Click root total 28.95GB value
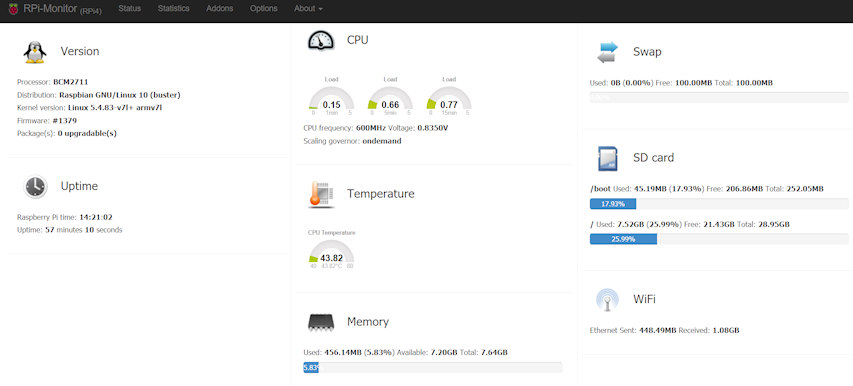Viewport: 853px width, 386px height. tap(775, 224)
